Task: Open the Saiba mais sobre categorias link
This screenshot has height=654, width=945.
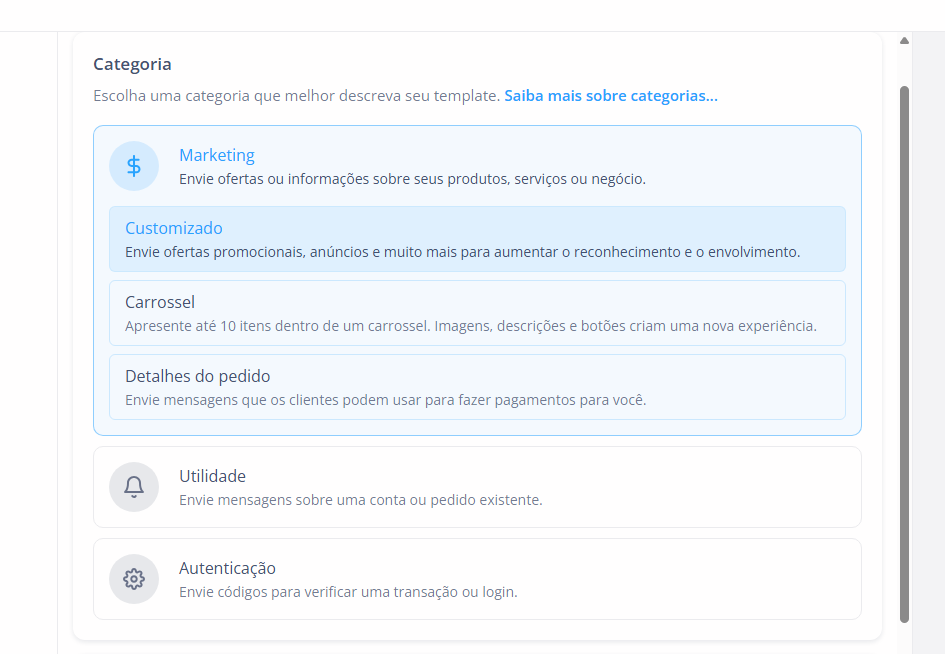Action: (611, 96)
